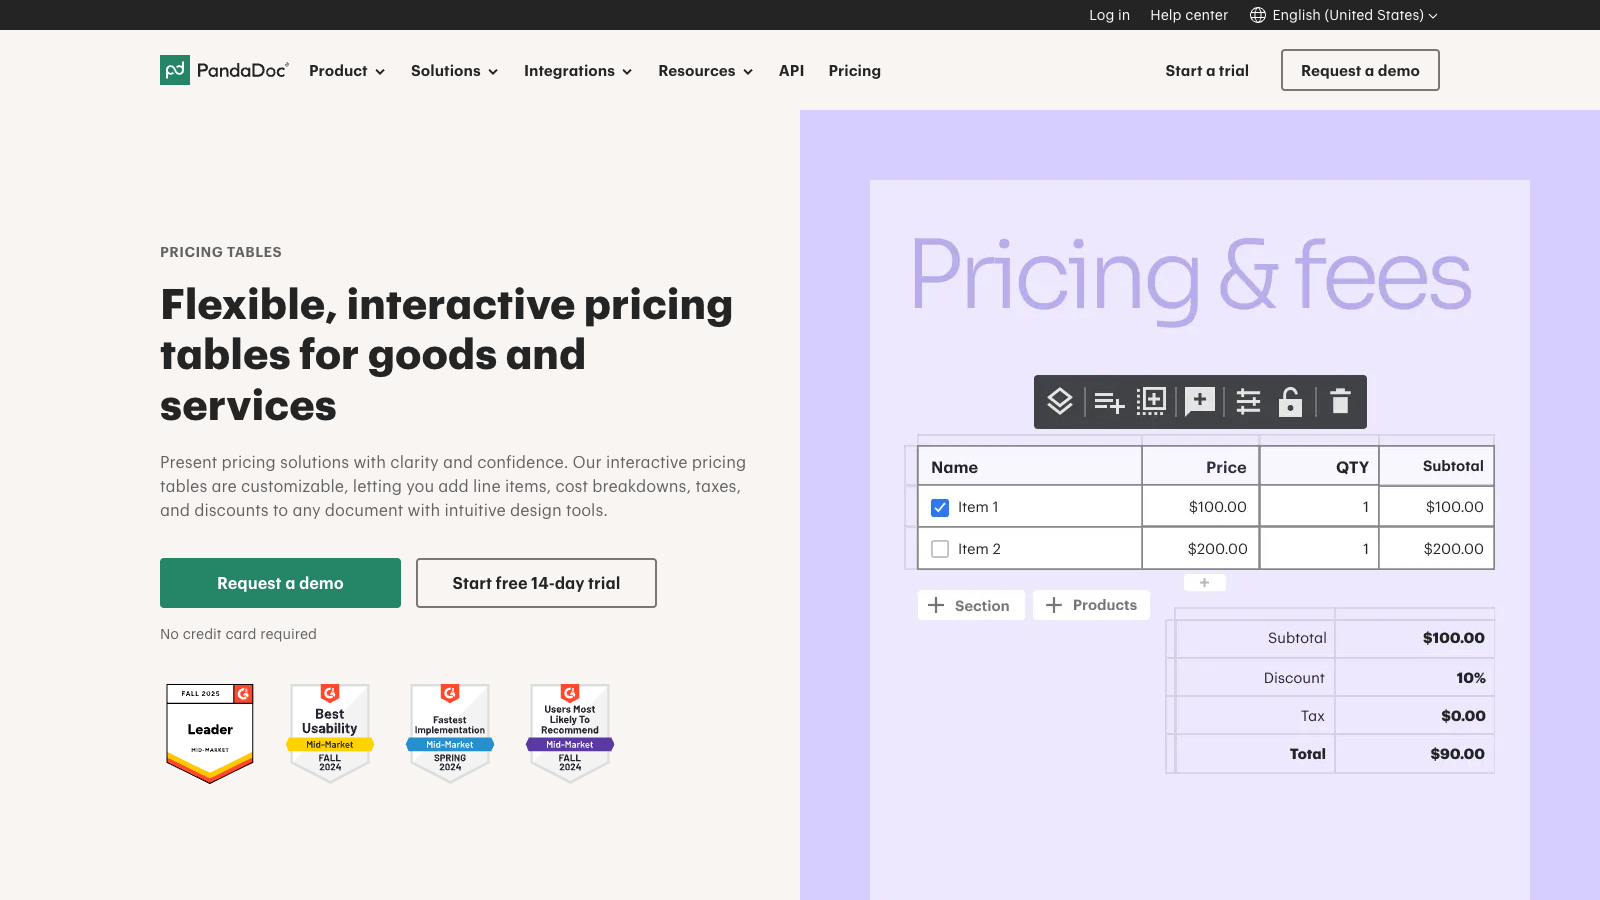Click the green Request a demo button
Image resolution: width=1600 pixels, height=900 pixels.
[x=280, y=583]
